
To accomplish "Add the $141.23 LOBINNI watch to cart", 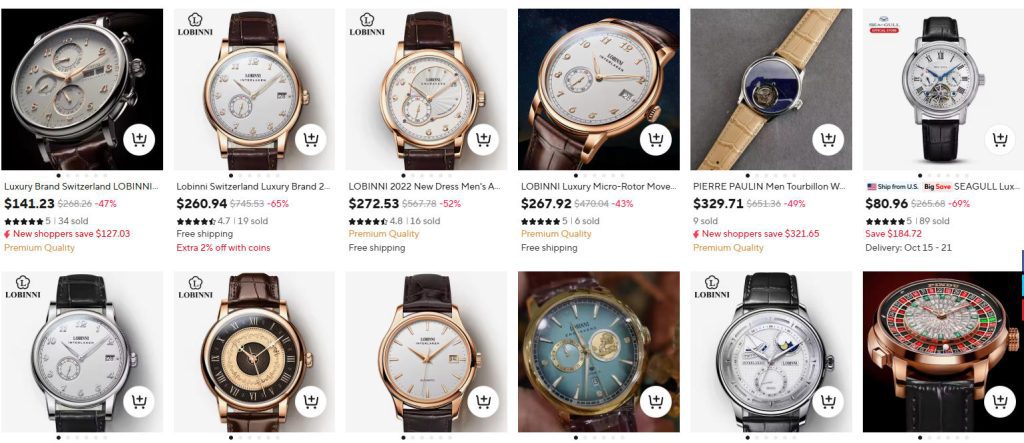I will coord(139,140).
